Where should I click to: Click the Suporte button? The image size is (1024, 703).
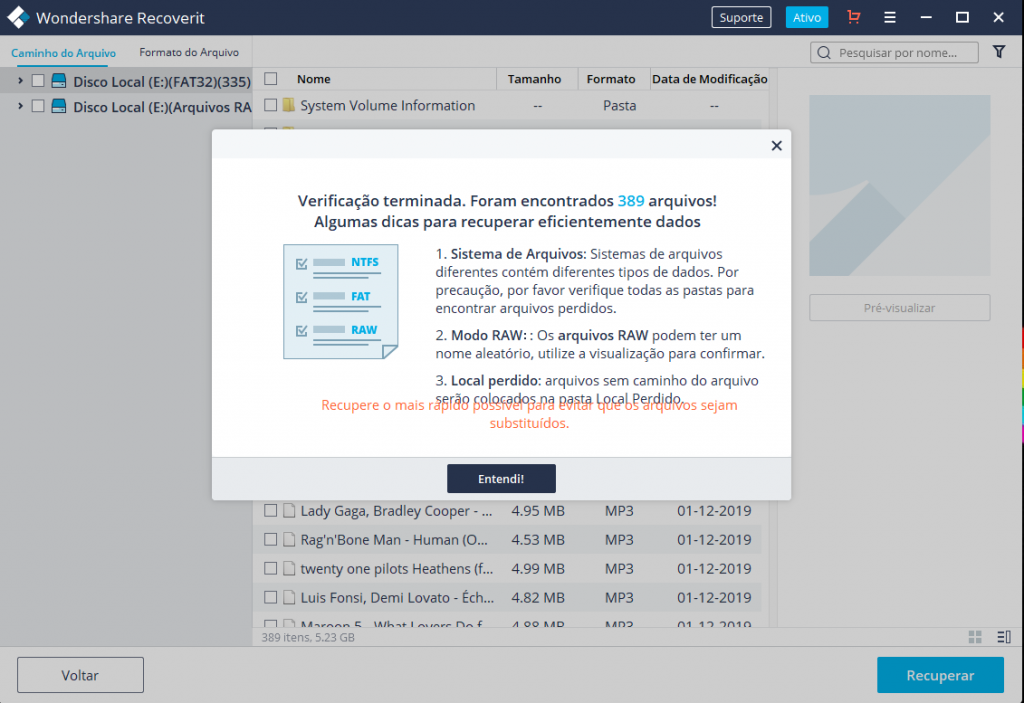pyautogui.click(x=741, y=18)
